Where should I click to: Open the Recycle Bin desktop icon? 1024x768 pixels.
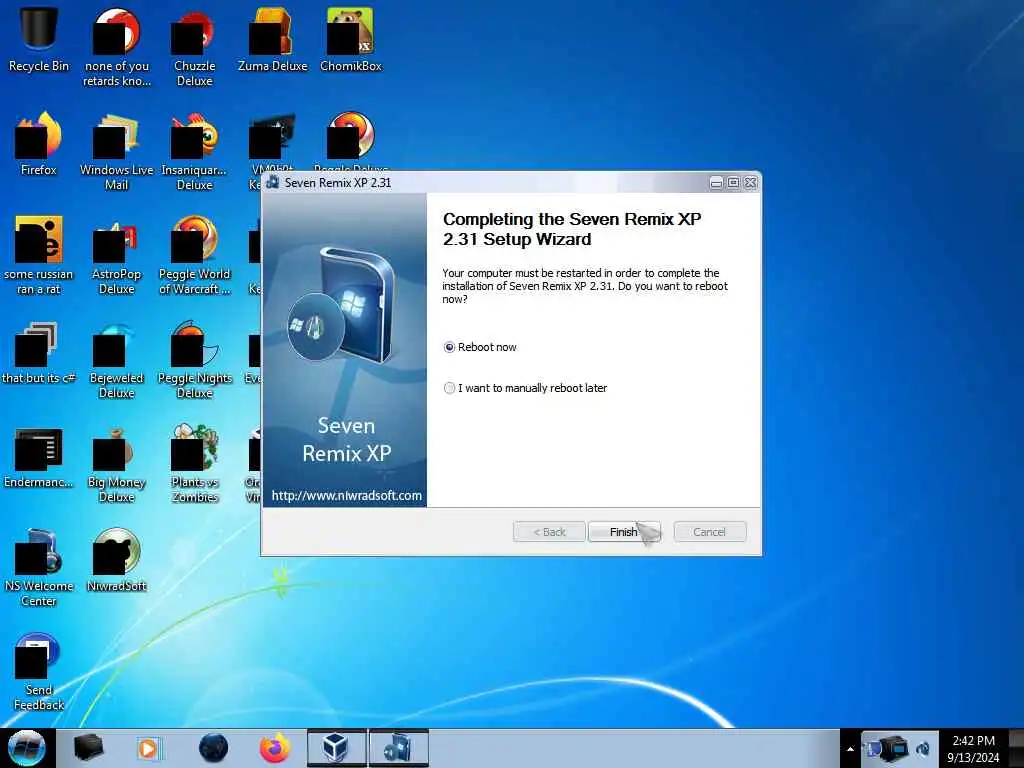click(x=39, y=39)
